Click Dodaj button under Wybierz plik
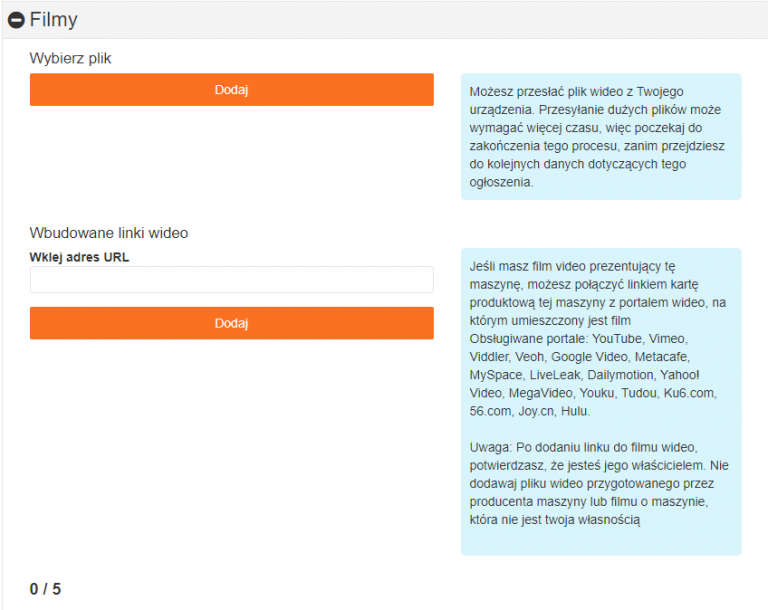The height and width of the screenshot is (610, 768). coord(232,90)
